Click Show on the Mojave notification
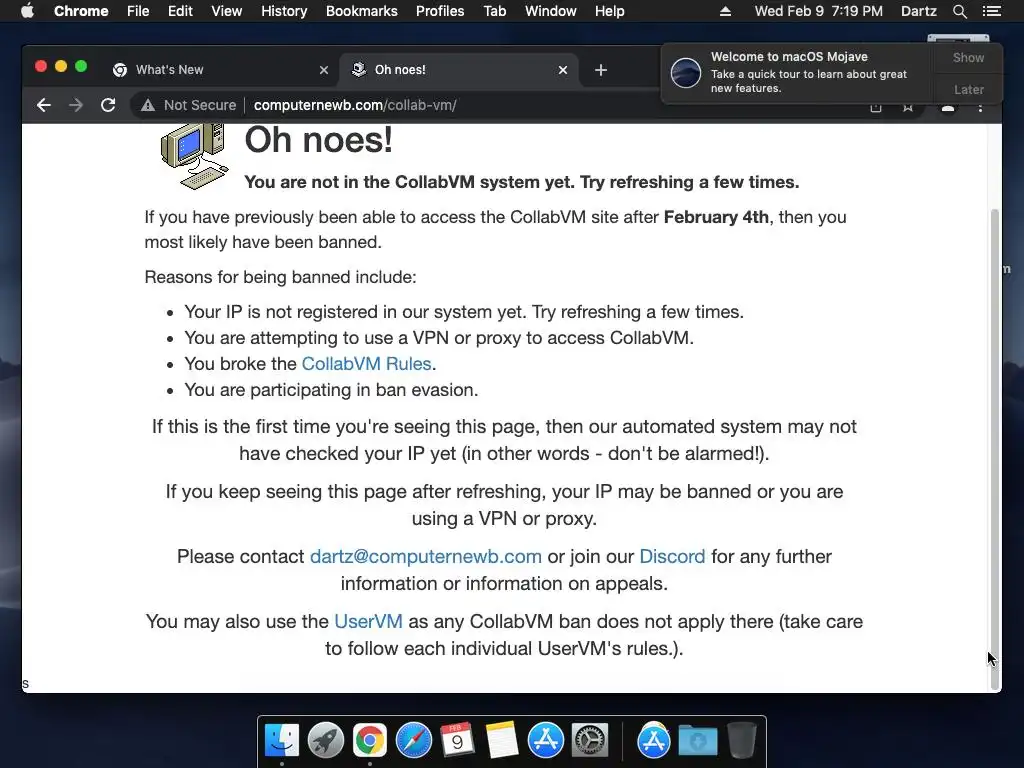This screenshot has width=1024, height=768. pyautogui.click(x=968, y=57)
